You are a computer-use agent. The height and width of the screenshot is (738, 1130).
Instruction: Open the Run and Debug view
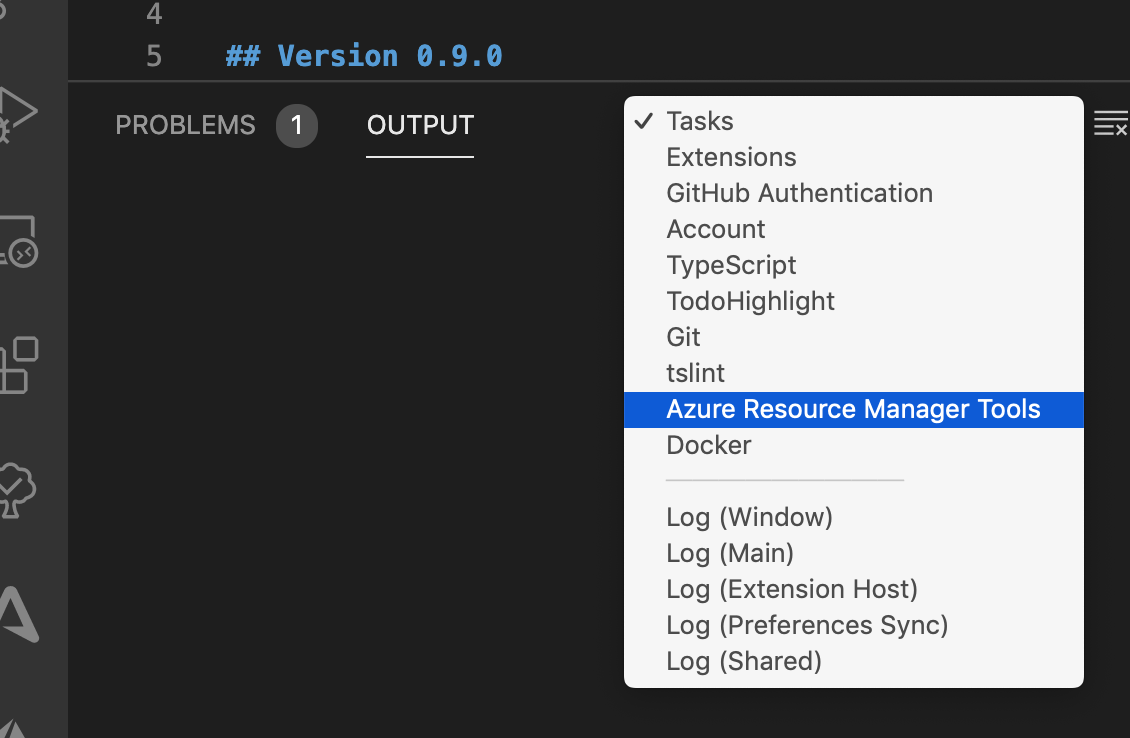coord(17,114)
